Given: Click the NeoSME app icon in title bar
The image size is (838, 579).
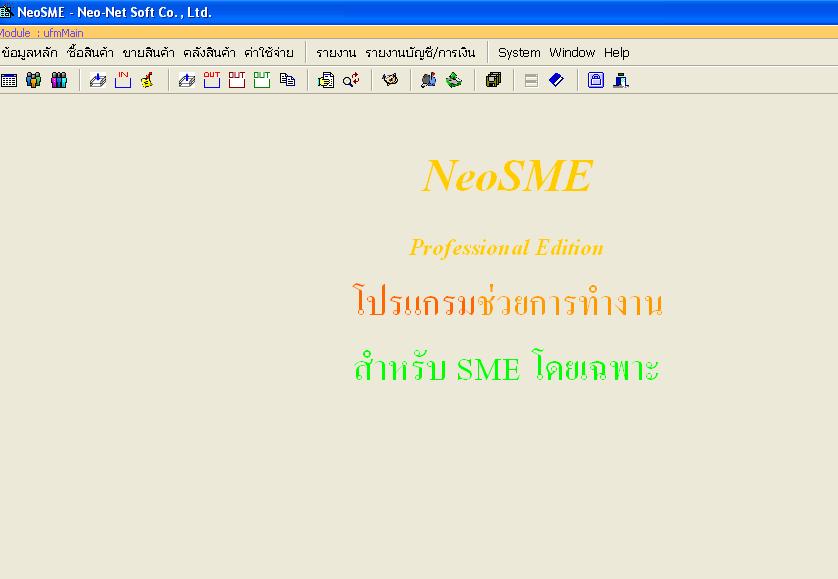Looking at the screenshot, I should pos(6,11).
